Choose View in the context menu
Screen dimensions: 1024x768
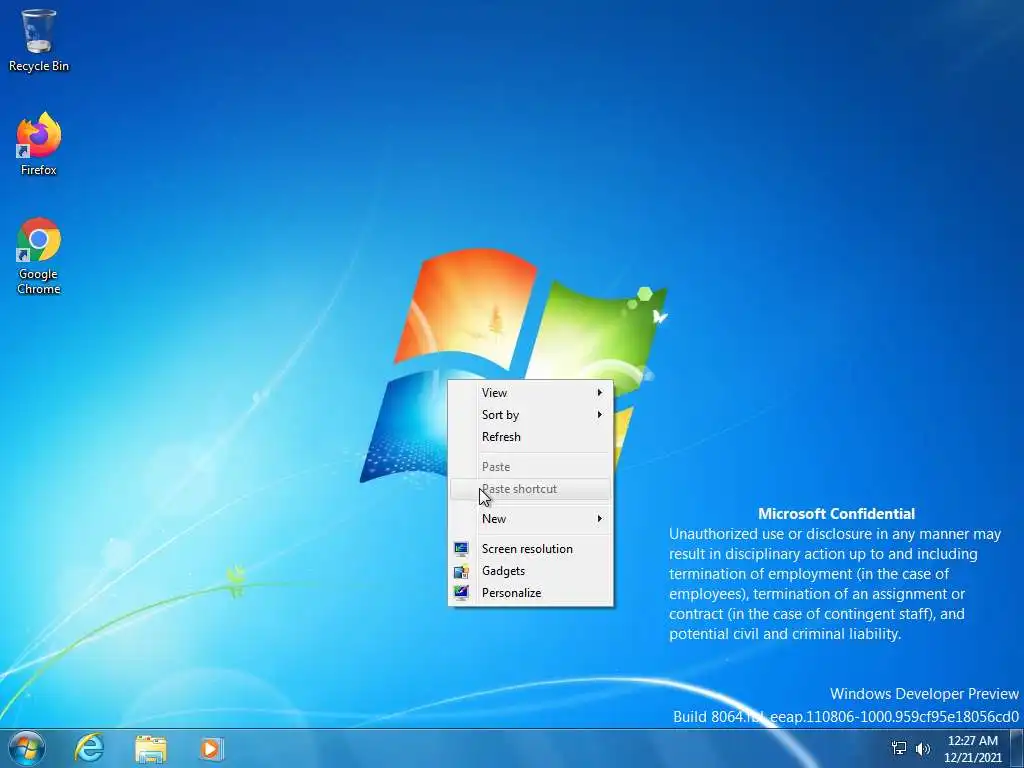point(530,392)
